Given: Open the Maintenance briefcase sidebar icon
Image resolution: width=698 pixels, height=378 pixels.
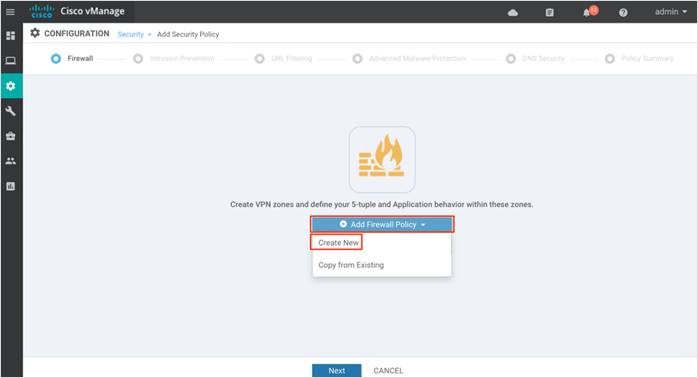Looking at the screenshot, I should pos(11,136).
